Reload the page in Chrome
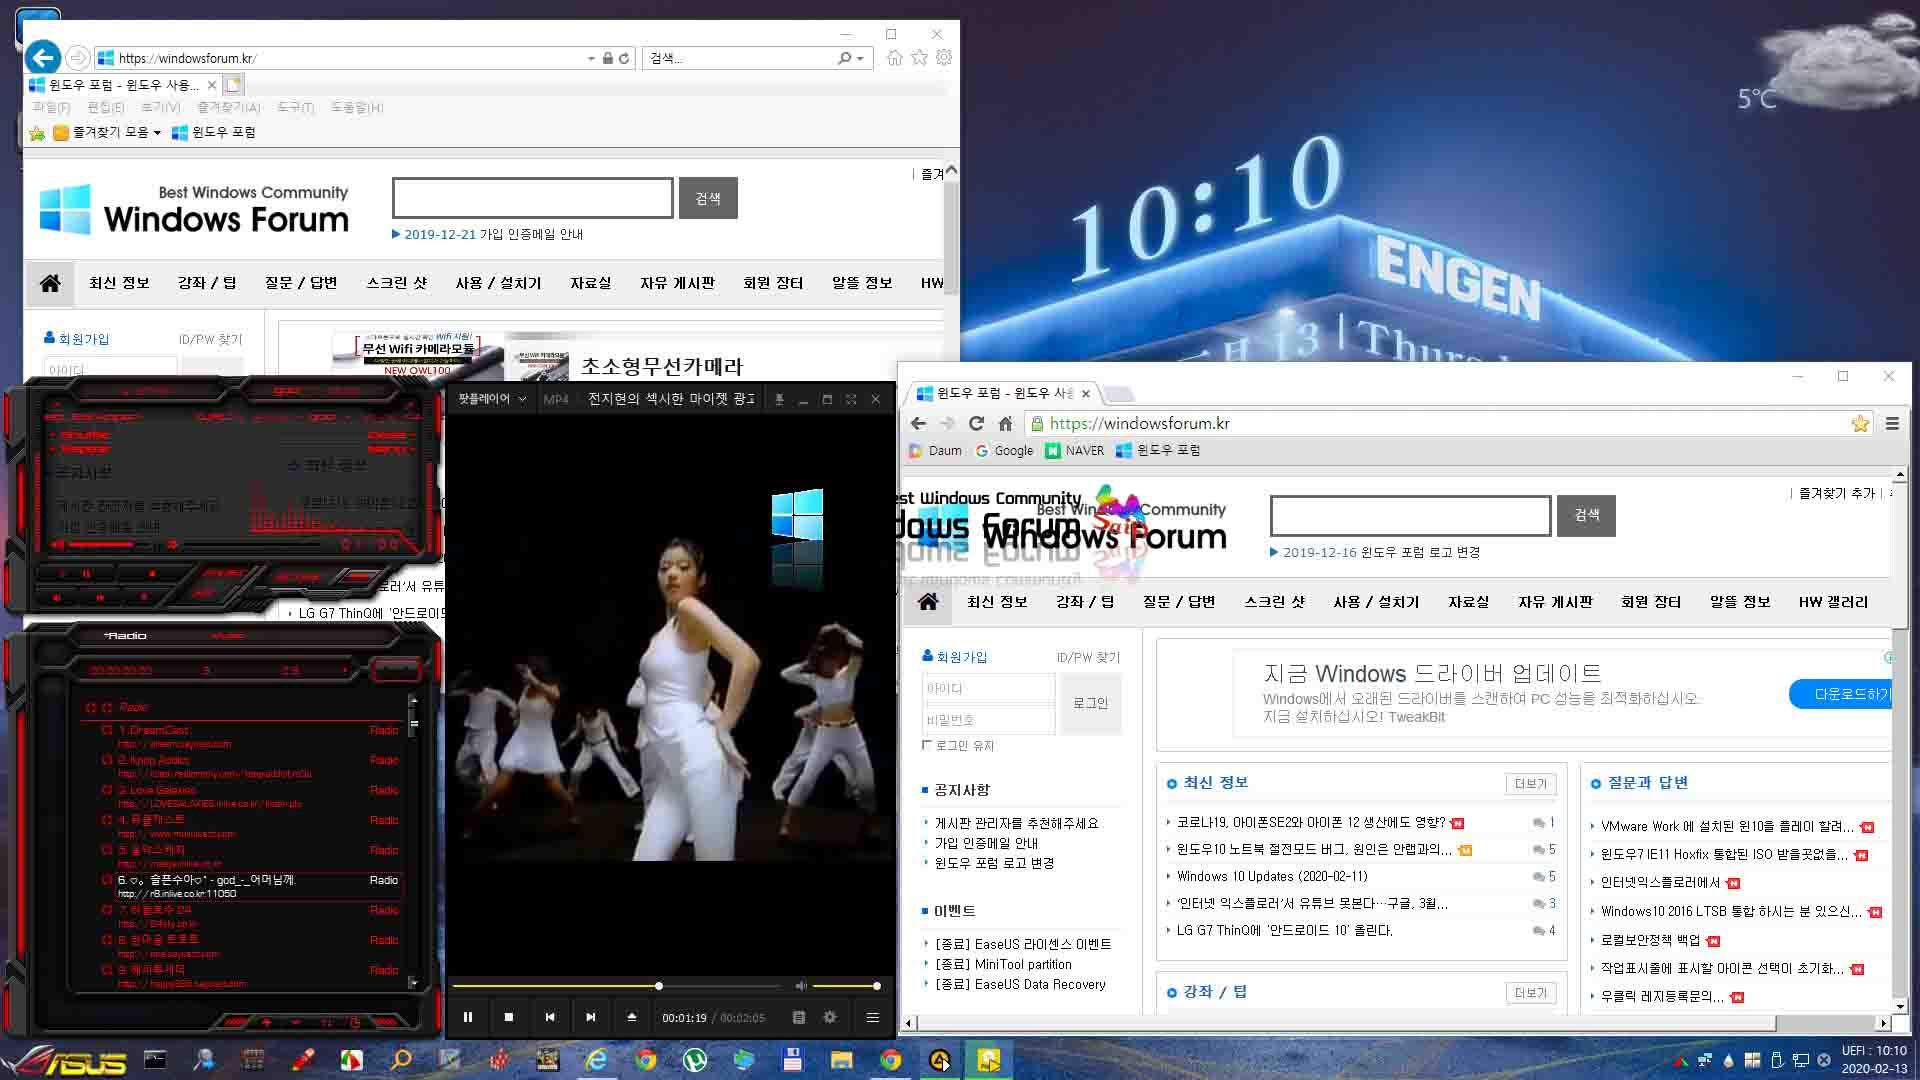The image size is (1920, 1080). (976, 423)
